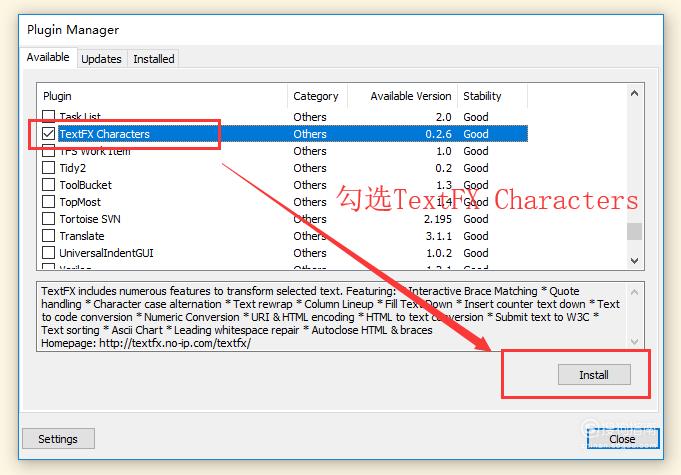Click the TextFX homepage URL text

tap(175, 343)
